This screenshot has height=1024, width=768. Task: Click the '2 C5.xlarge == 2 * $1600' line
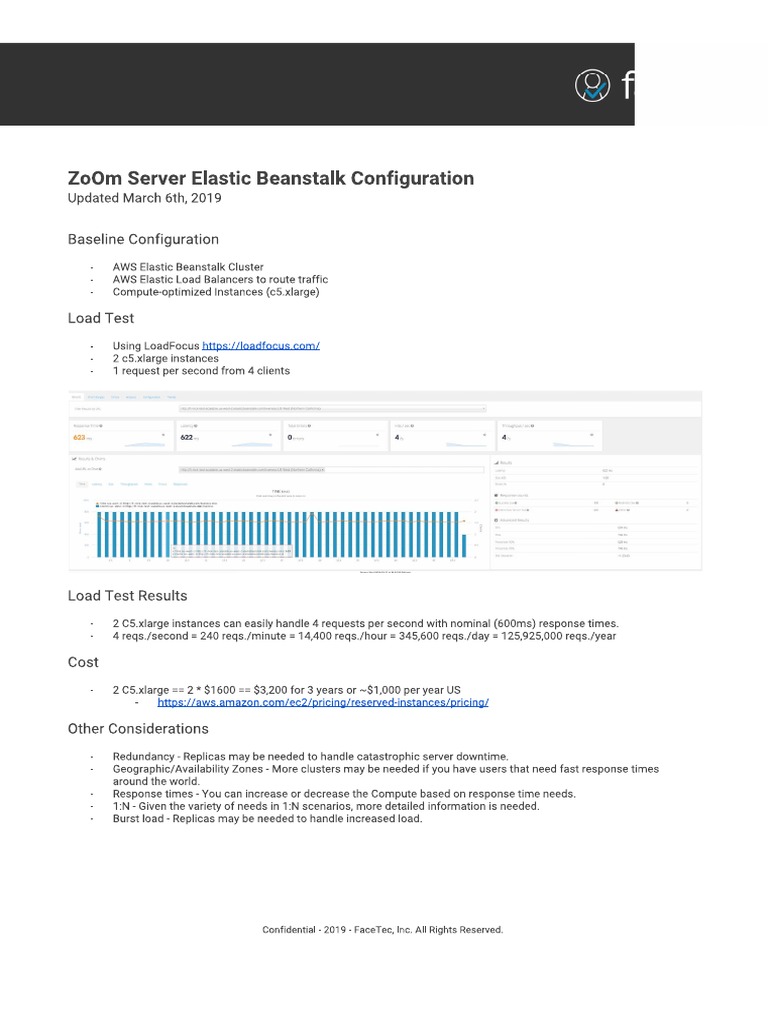coord(287,690)
